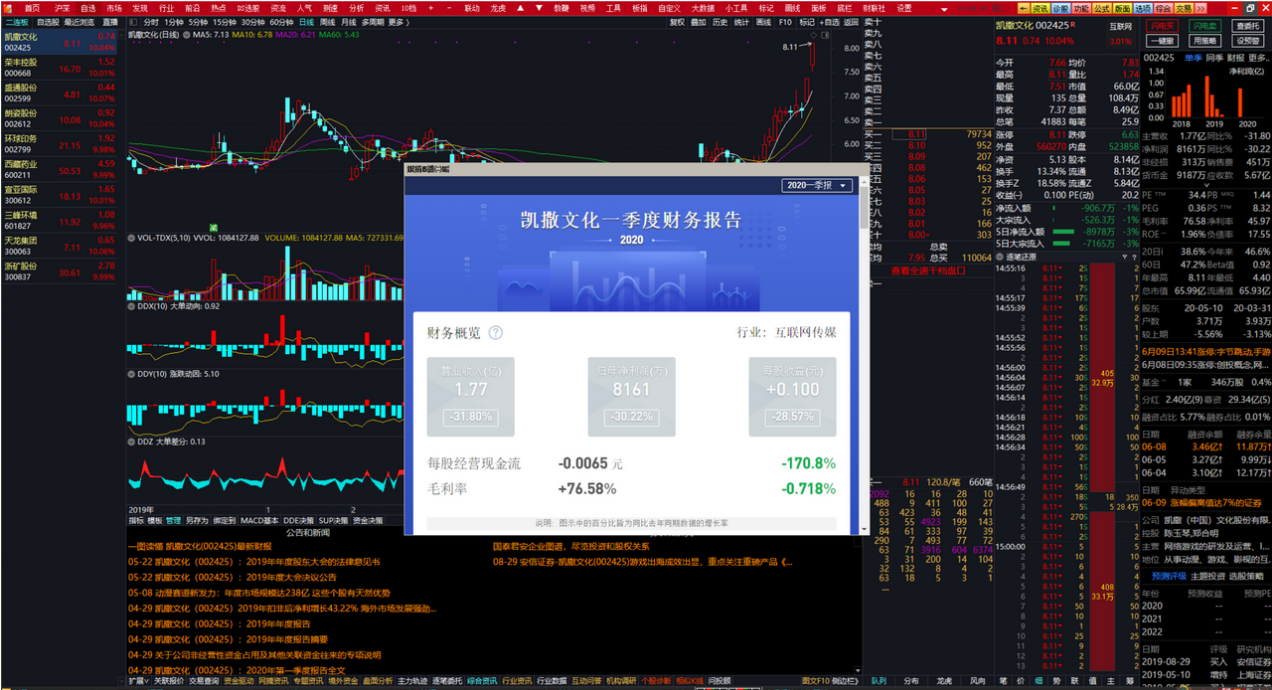1272x690 pixels.
Task: Switch to the 个股诊断 bottom tab
Action: pos(657,680)
